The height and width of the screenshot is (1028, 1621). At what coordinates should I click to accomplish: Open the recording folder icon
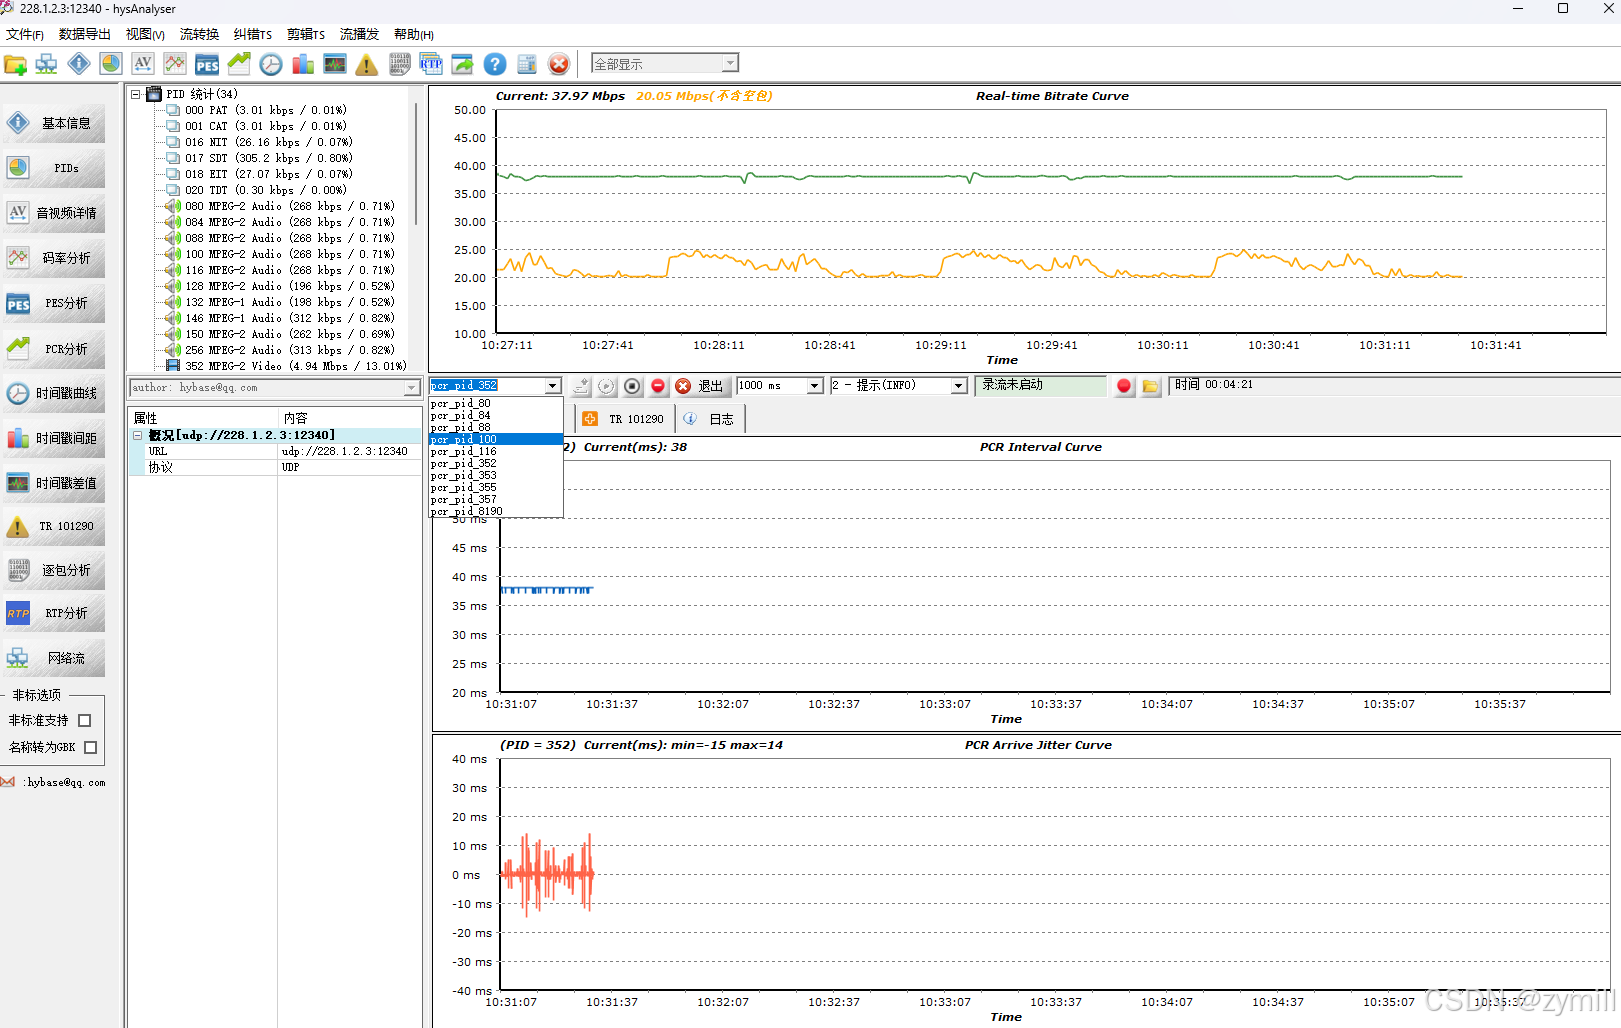[x=1150, y=386]
